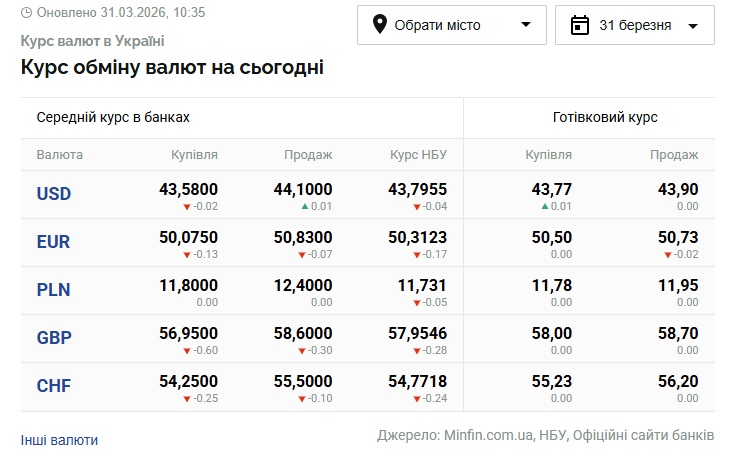Image resolution: width=737 pixels, height=469 pixels.
Task: Expand the '31 березня' date dropdown
Action: (634, 25)
